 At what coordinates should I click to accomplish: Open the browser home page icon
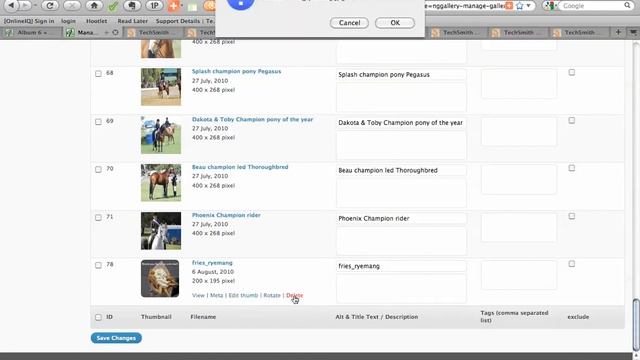click(x=94, y=5)
